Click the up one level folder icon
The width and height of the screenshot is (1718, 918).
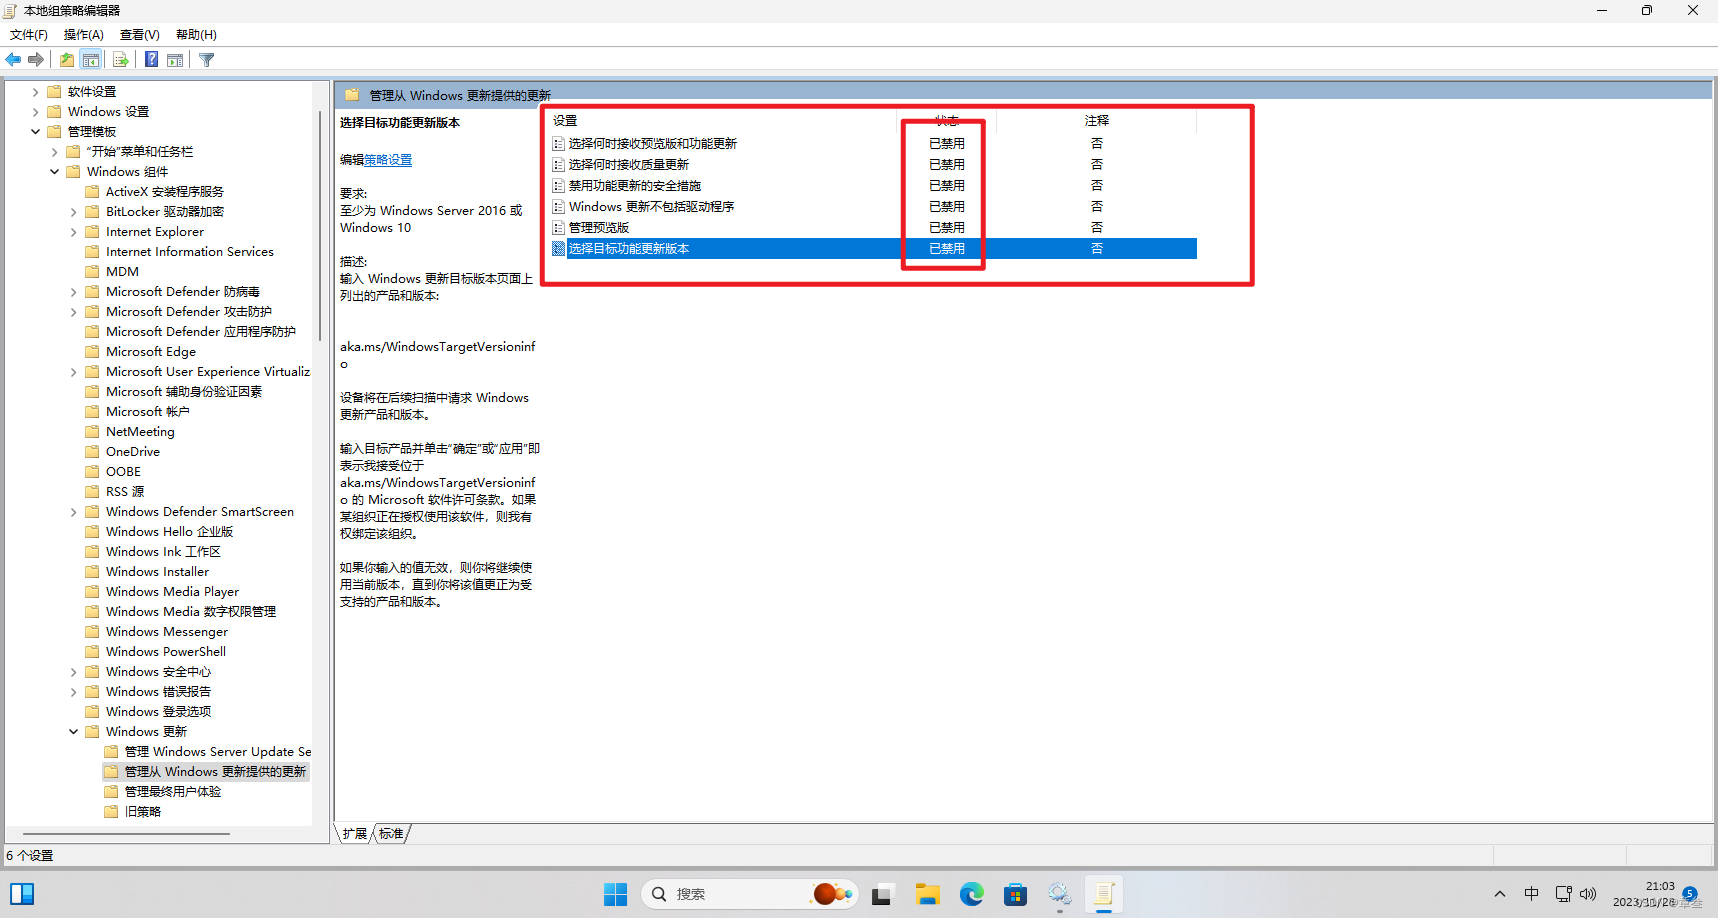click(66, 60)
